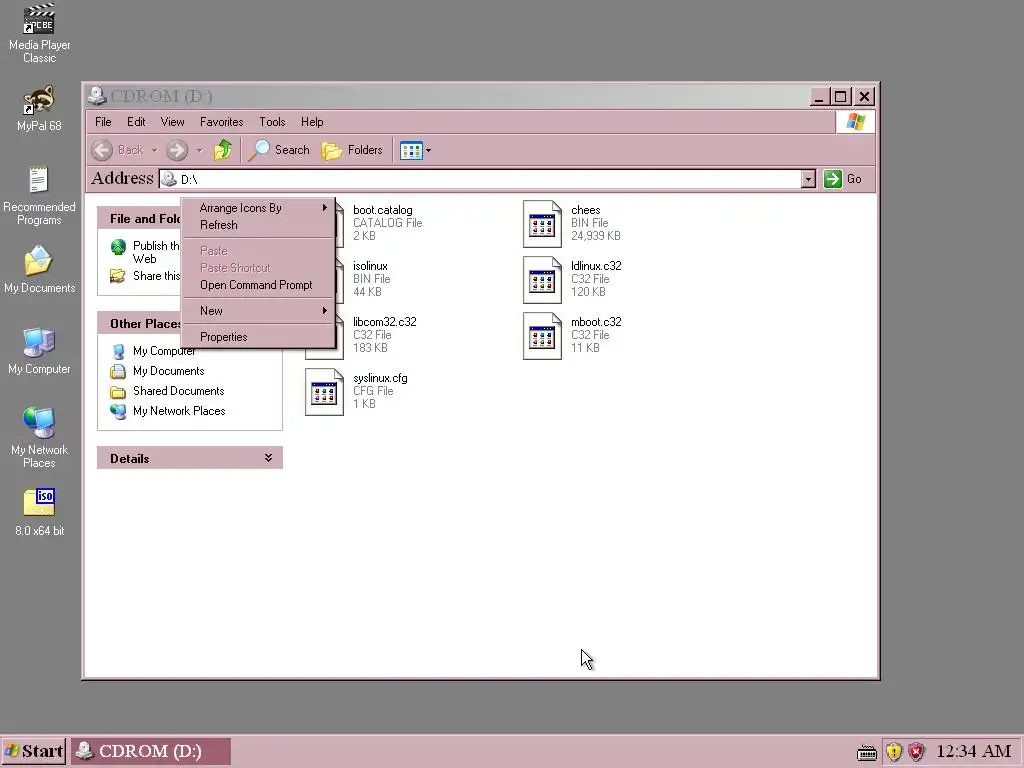Click CDROM (D:) taskbar button
Image resolution: width=1024 pixels, height=768 pixels.
pyautogui.click(x=151, y=751)
